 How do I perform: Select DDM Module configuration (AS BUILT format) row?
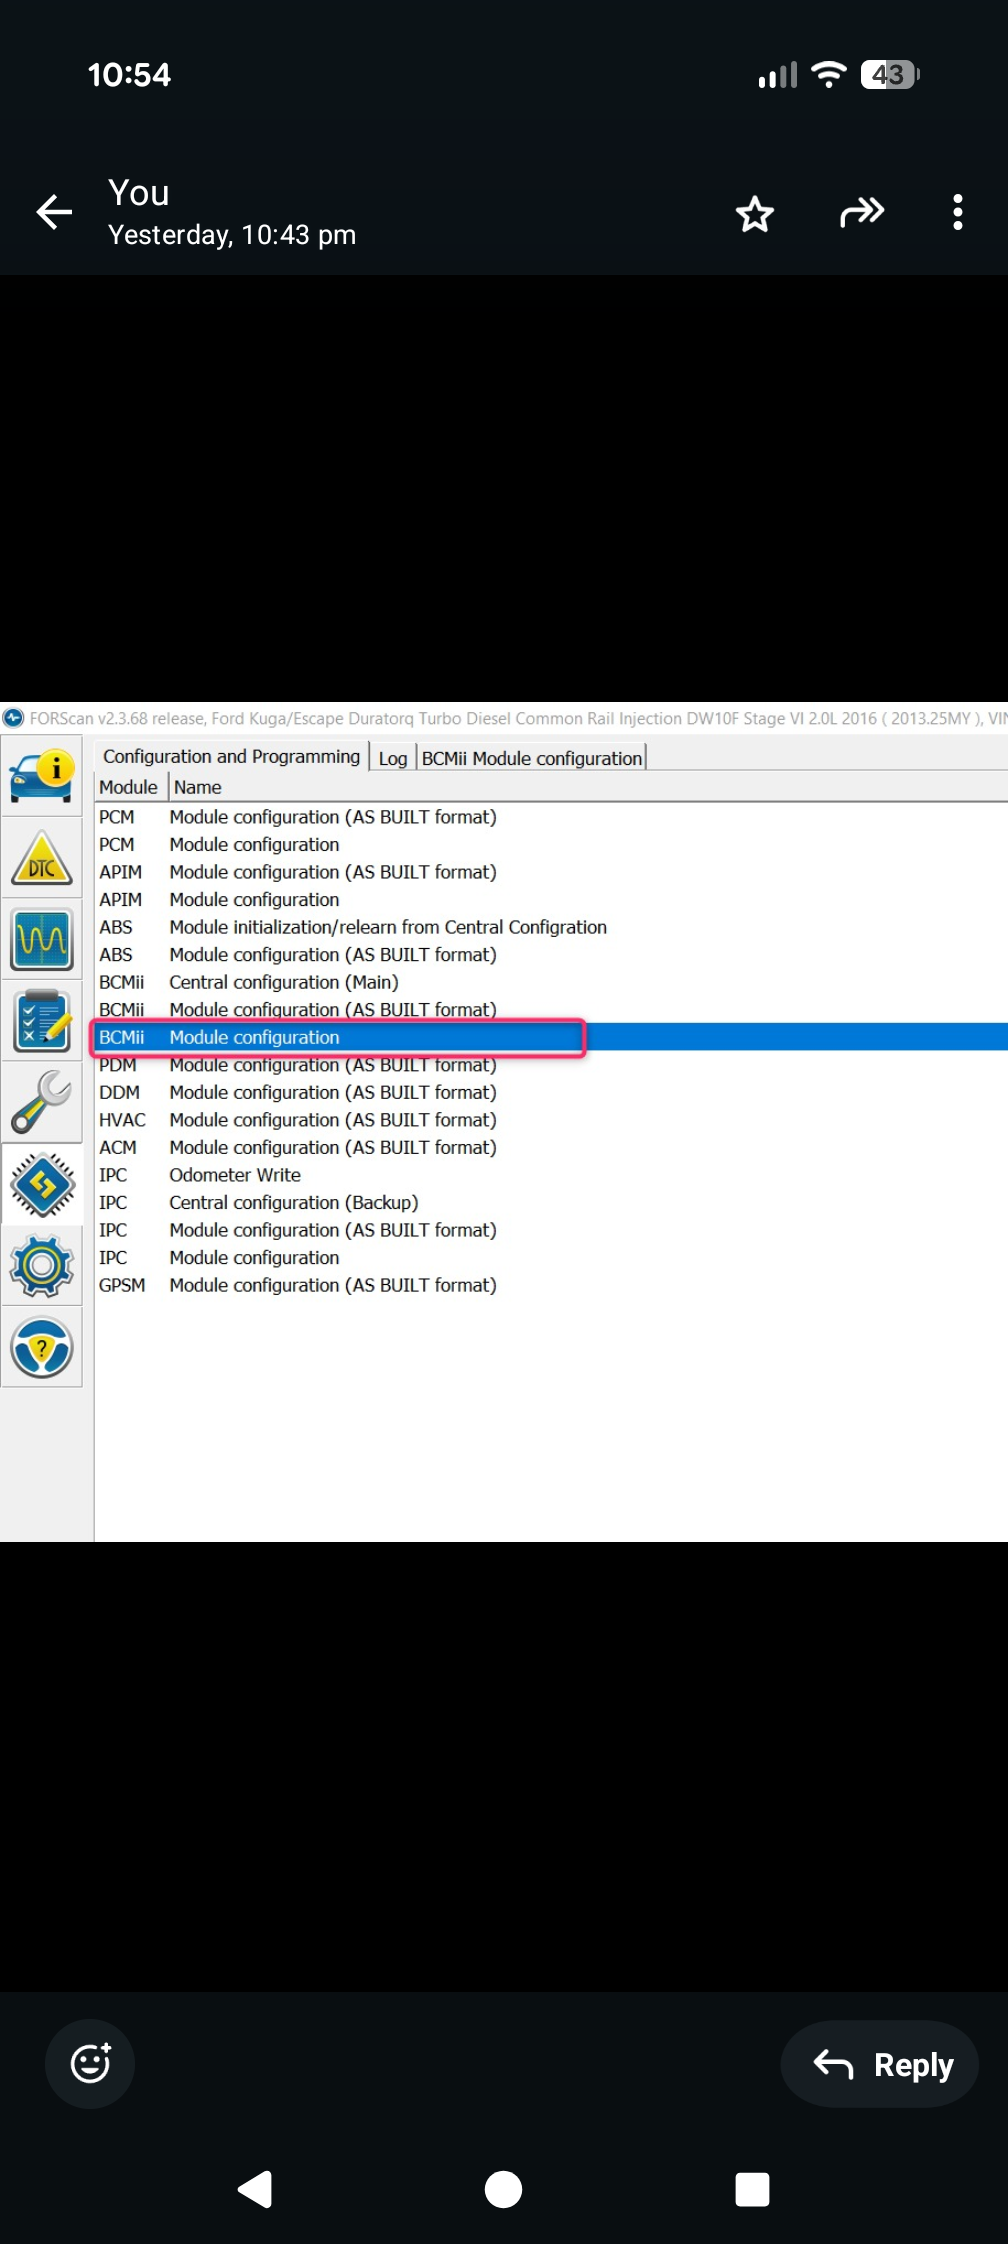pyautogui.click(x=550, y=1092)
